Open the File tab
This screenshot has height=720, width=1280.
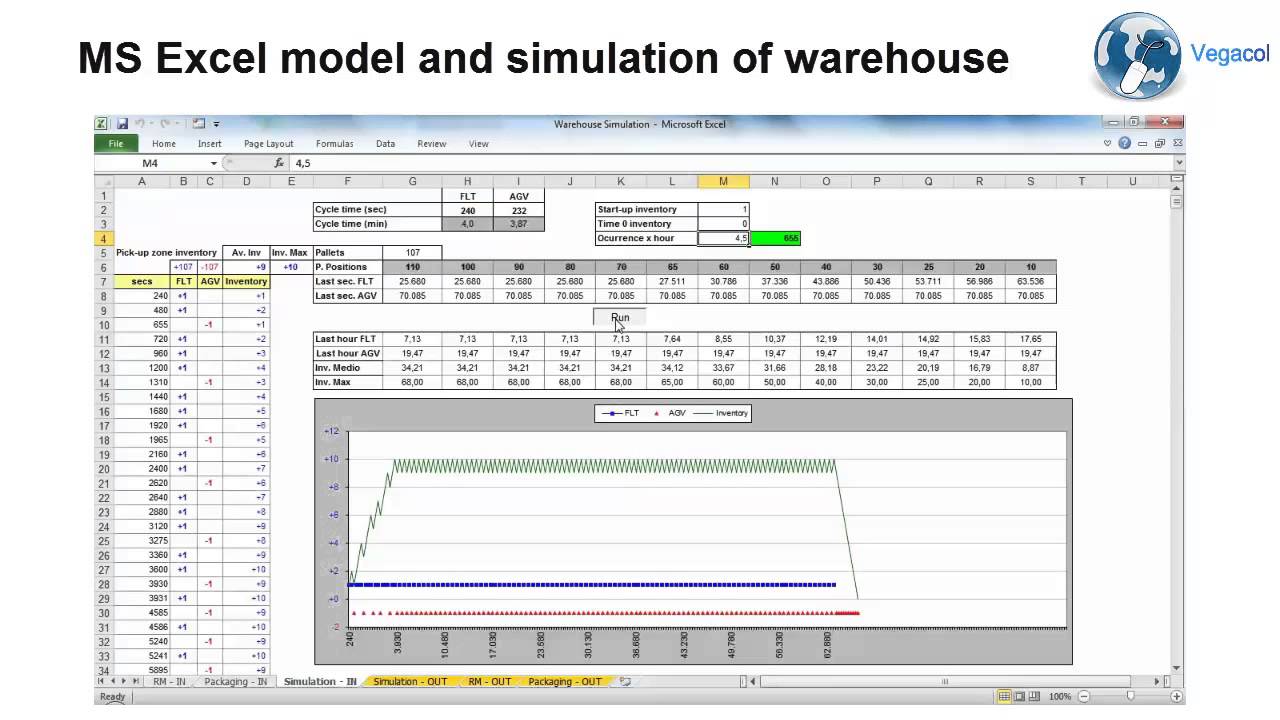tap(116, 144)
